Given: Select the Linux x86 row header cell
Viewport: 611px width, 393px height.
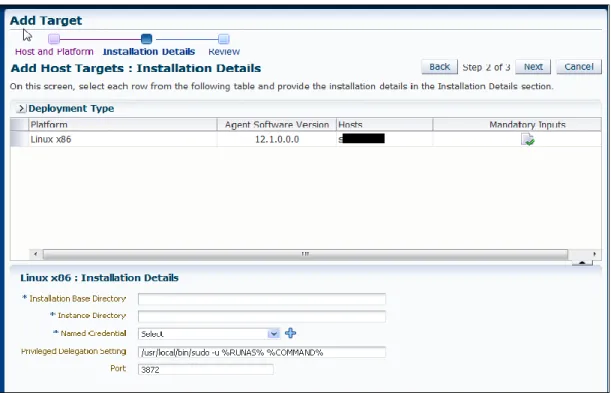Looking at the screenshot, I should click(x=19, y=139).
